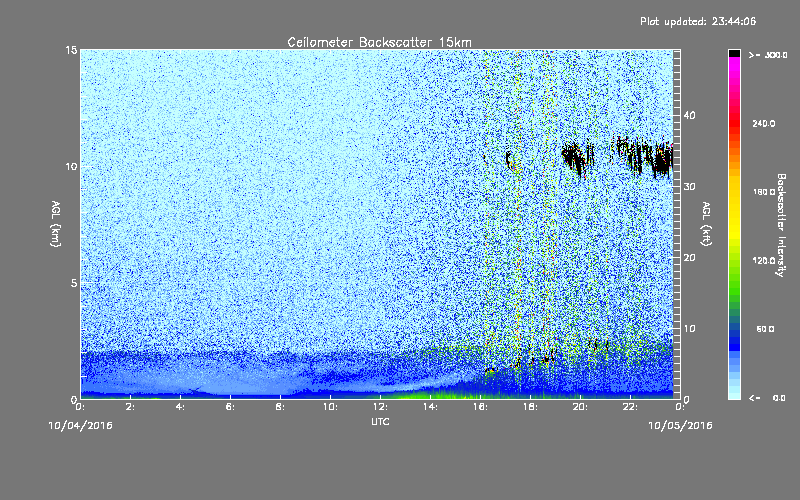Image resolution: width=800 pixels, height=500 pixels.
Task: Click the green surface backscatter layer near 14: UTC
Action: pyautogui.click(x=434, y=395)
